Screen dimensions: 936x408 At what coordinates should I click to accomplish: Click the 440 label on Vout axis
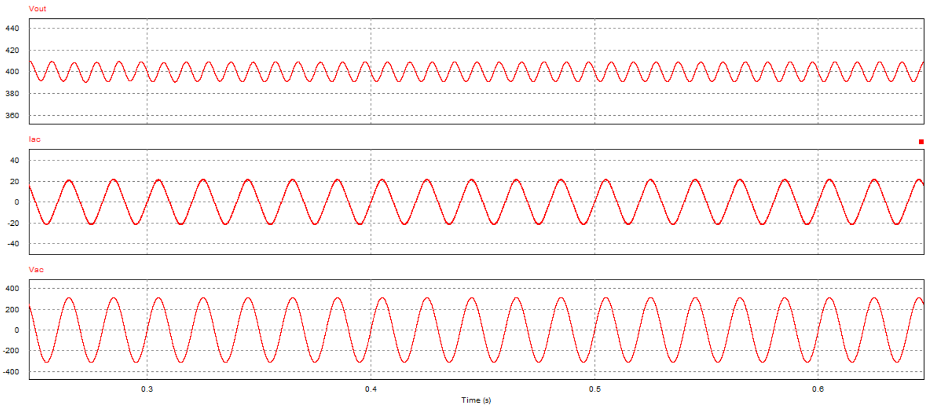point(12,29)
